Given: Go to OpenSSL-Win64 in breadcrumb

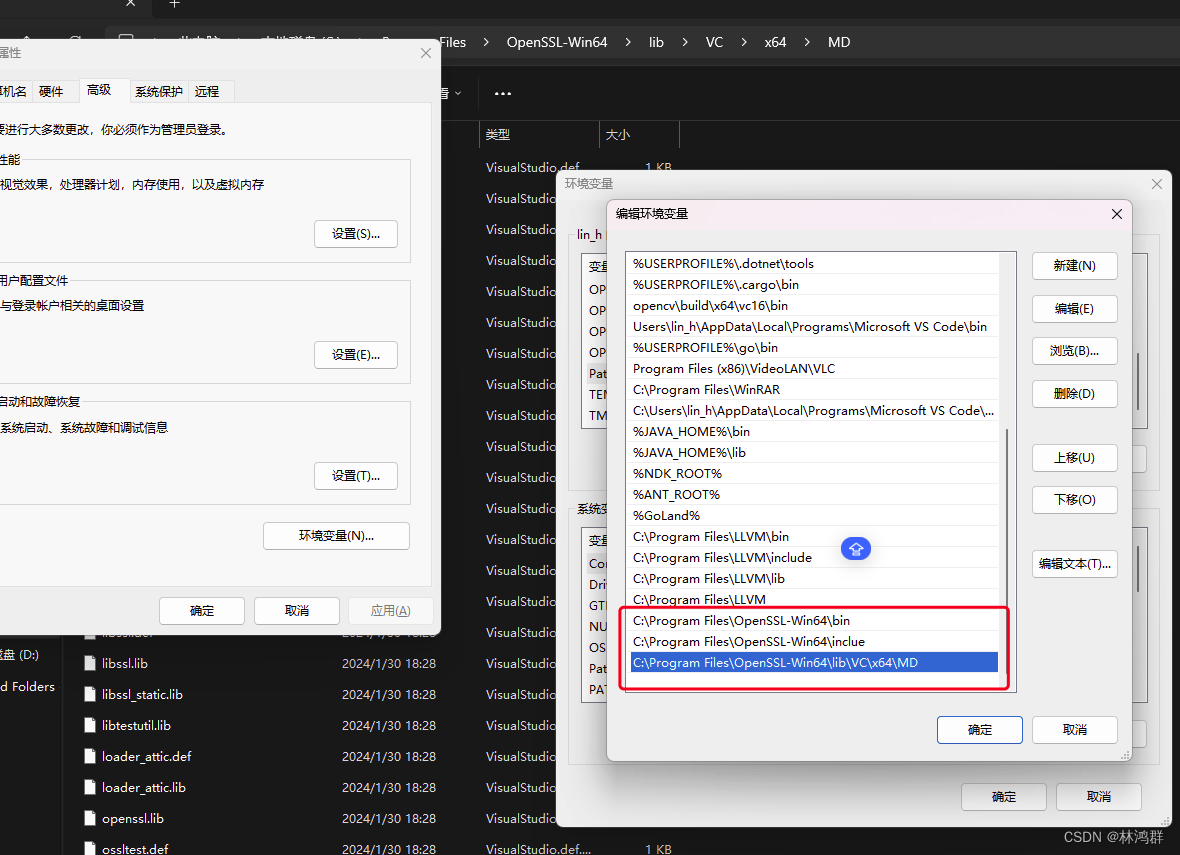Looking at the screenshot, I should [x=557, y=42].
